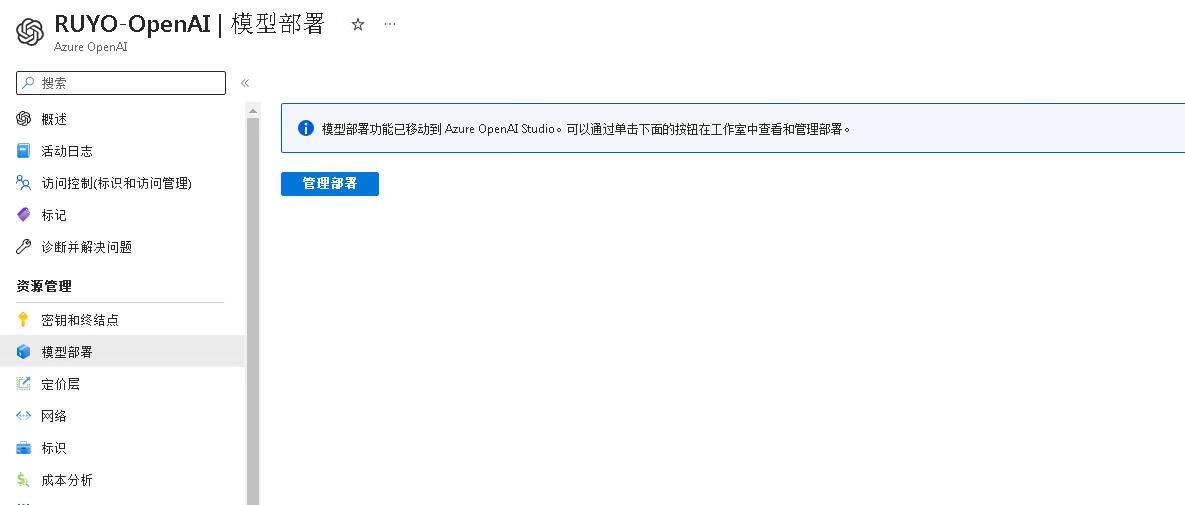Click the Azure OpenAI subtitle under title
This screenshot has height=505, width=1185.
point(91,46)
